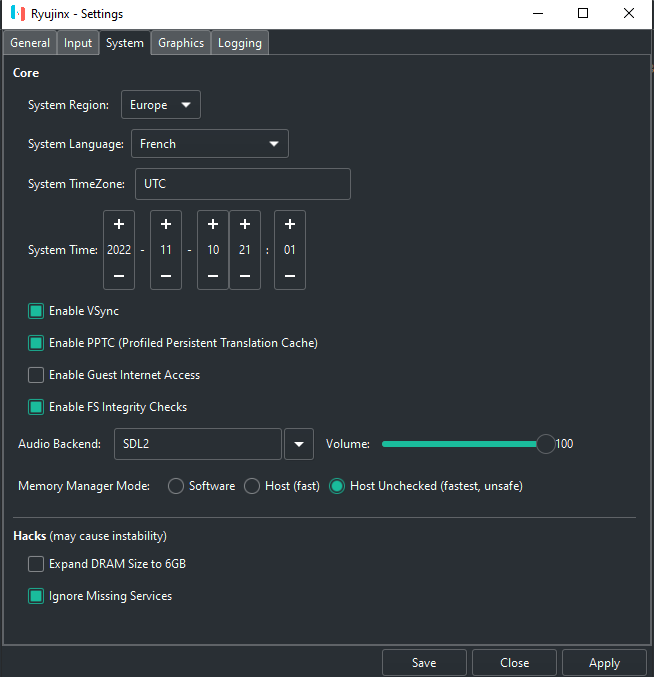Open the System Language dropdown
Viewport: 654px width, 677px height.
[210, 144]
